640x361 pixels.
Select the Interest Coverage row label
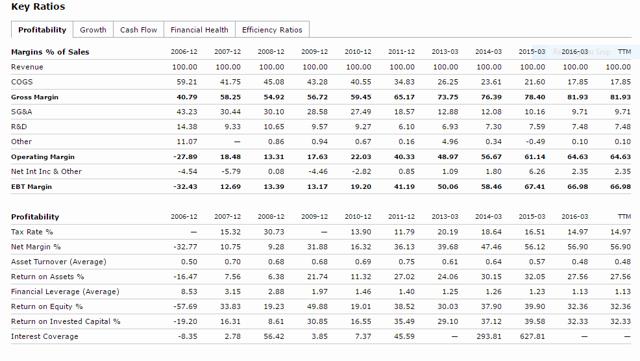pos(44,336)
